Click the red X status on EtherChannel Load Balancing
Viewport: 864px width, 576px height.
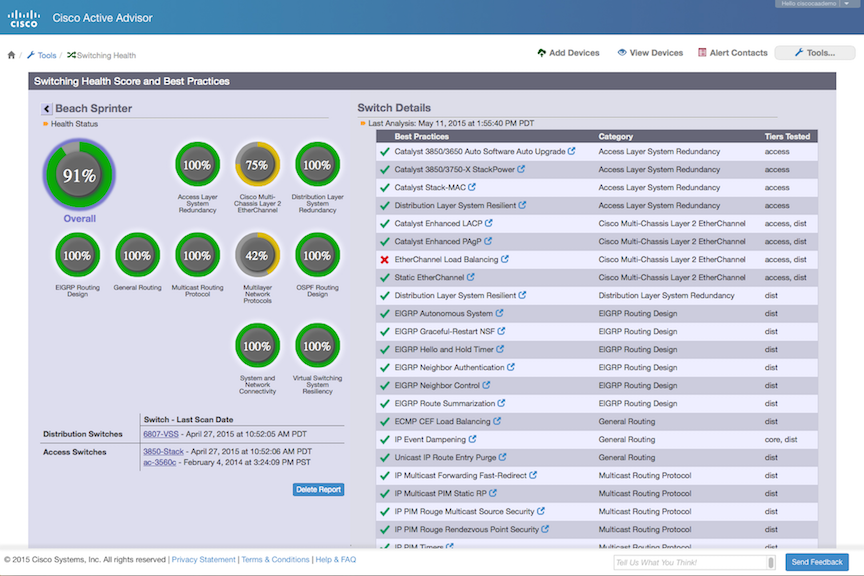pyautogui.click(x=384, y=260)
